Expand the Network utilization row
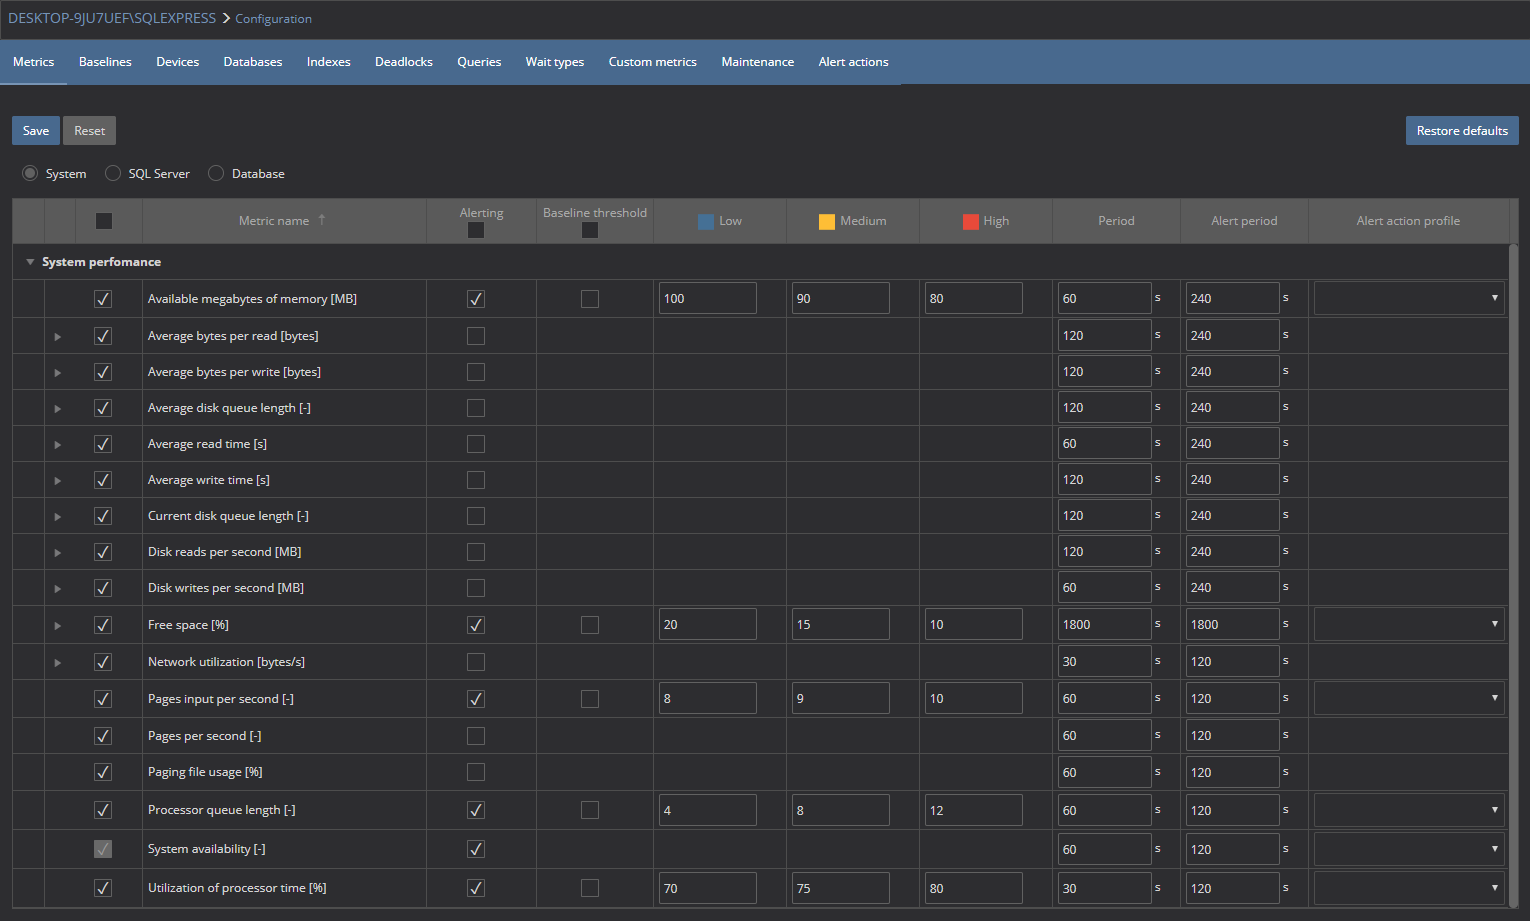This screenshot has width=1530, height=921. [x=58, y=663]
